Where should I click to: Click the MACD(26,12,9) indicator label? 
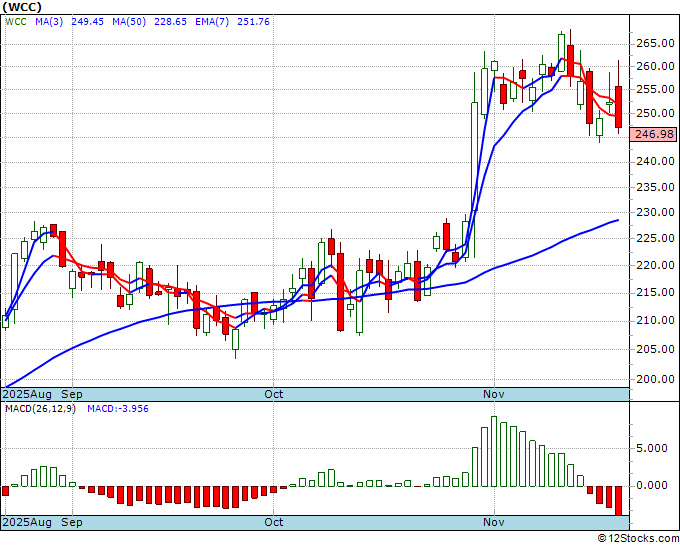pyautogui.click(x=40, y=409)
